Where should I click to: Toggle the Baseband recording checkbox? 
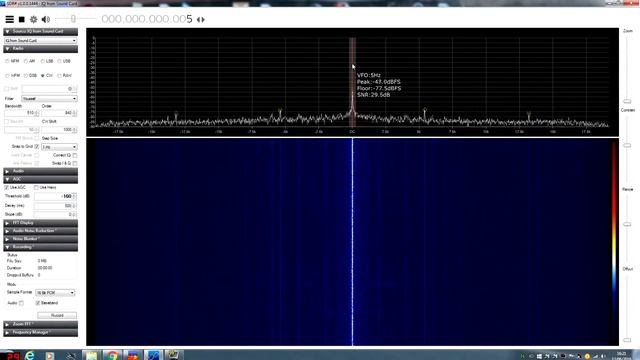[x=38, y=303]
